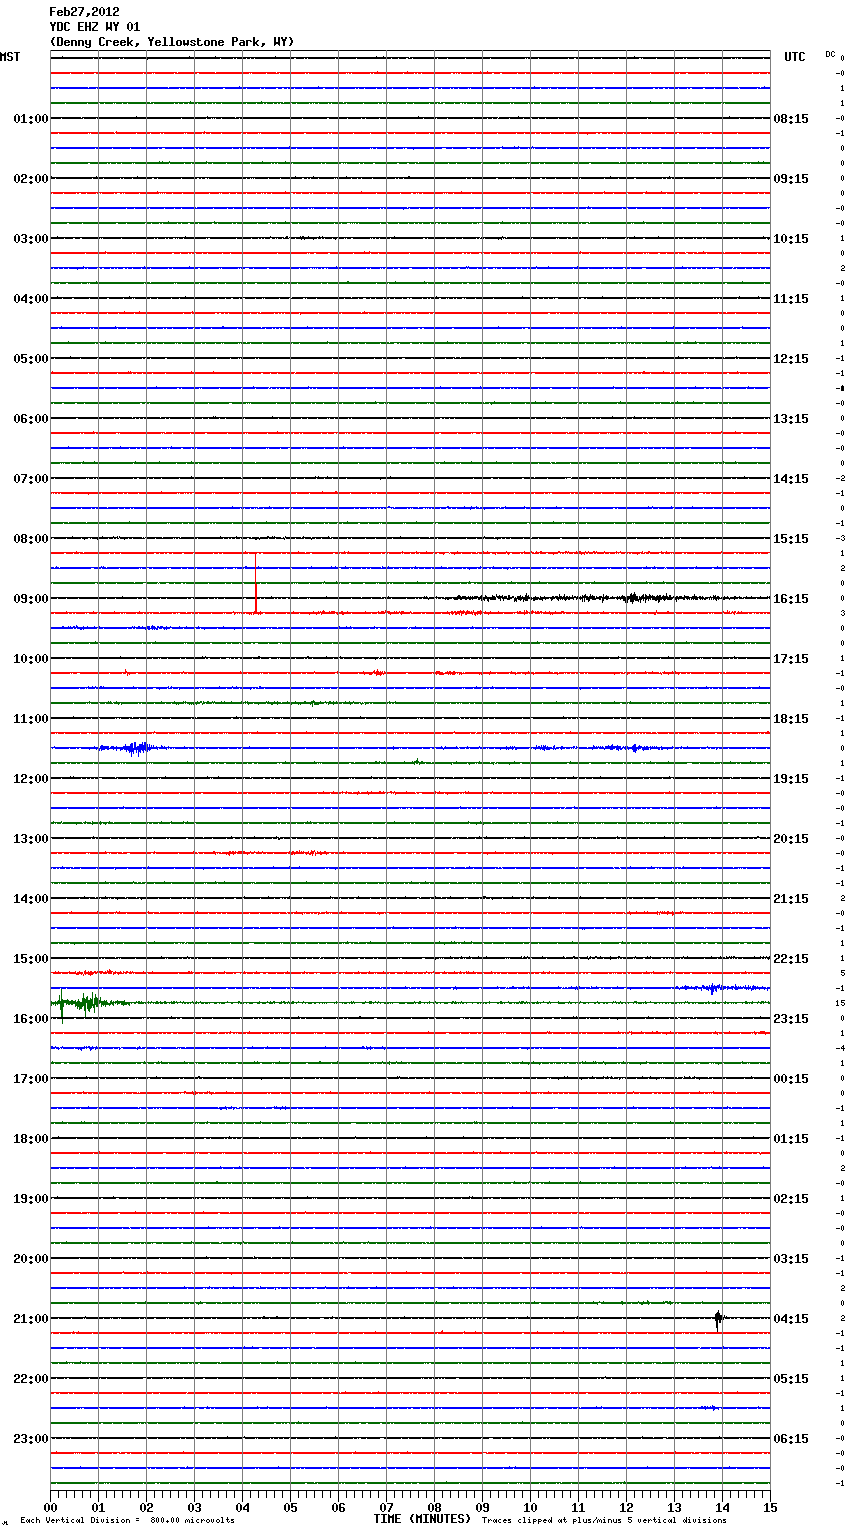This screenshot has height=1534, width=850.
Task: Select minute 00 on the bottom axis
Action: click(x=50, y=1507)
